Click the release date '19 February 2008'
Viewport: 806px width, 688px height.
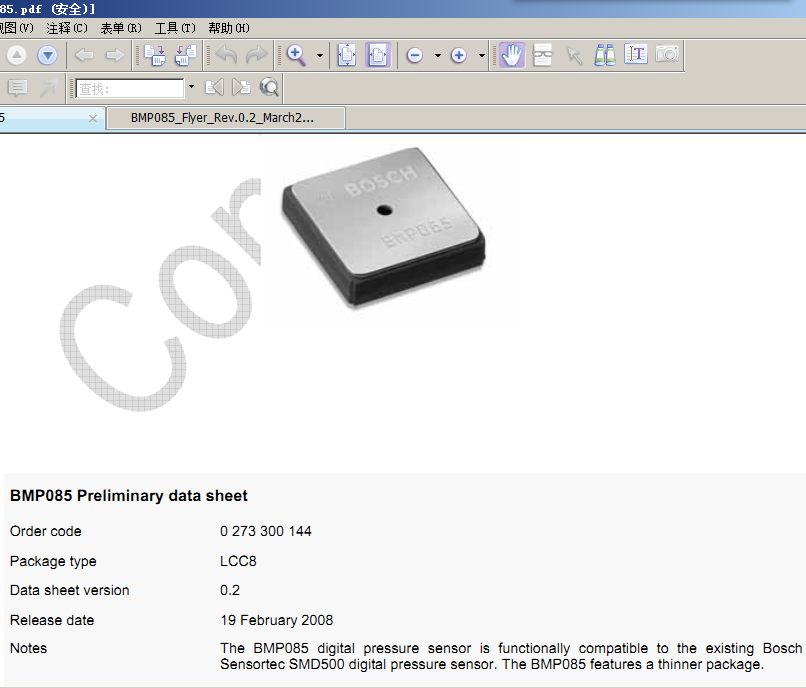[277, 620]
